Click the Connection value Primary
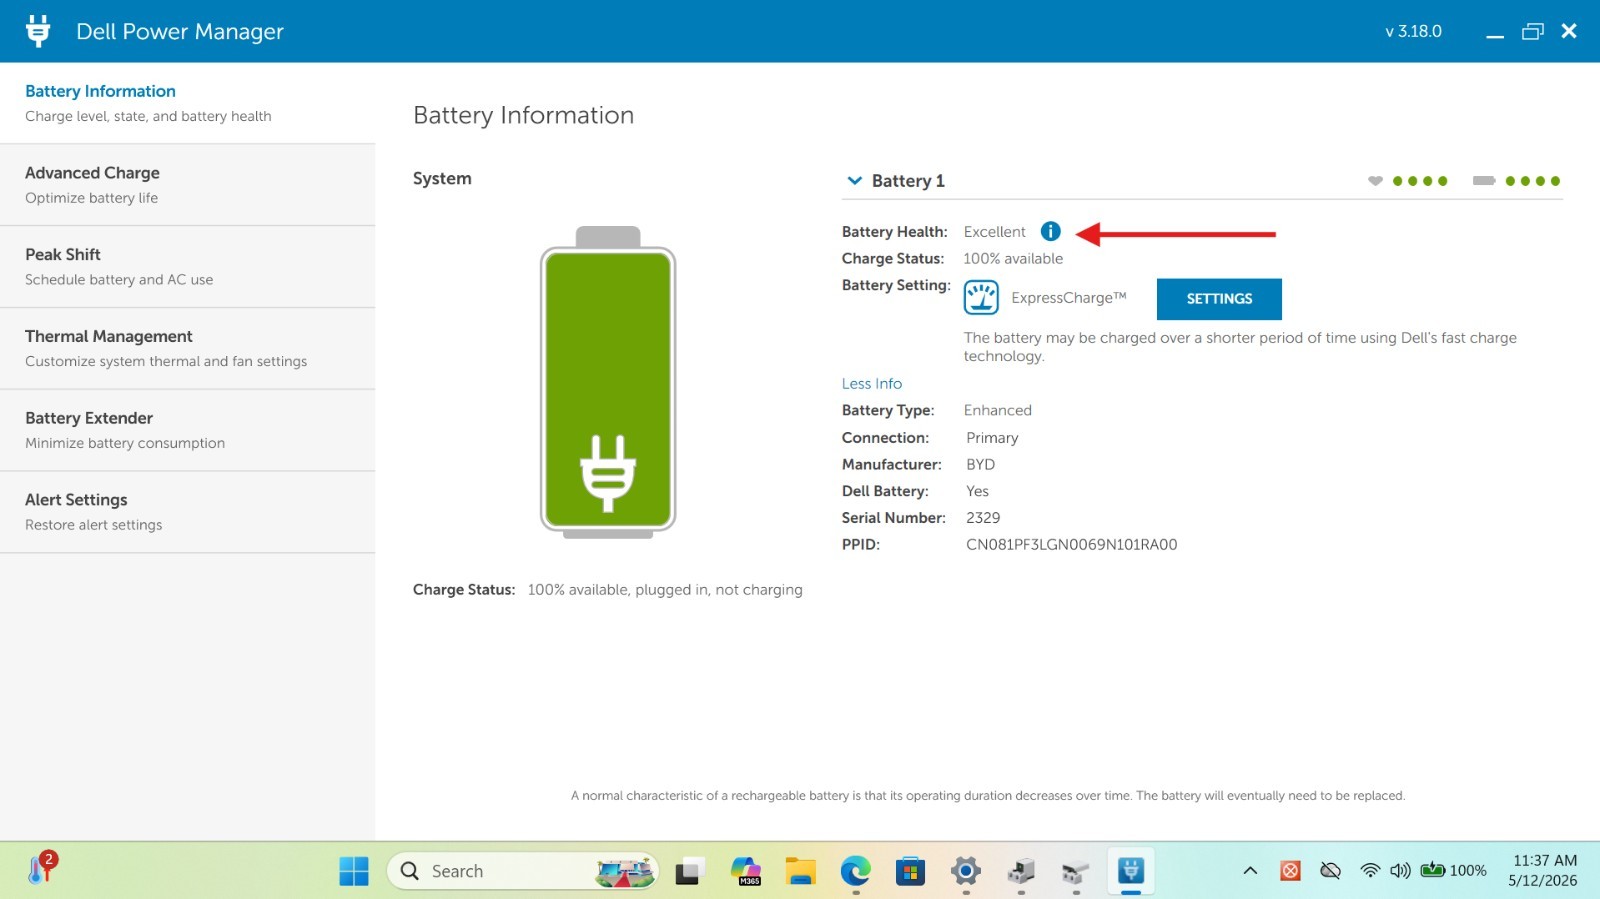Screen dimensions: 1600x899 [x=992, y=438]
